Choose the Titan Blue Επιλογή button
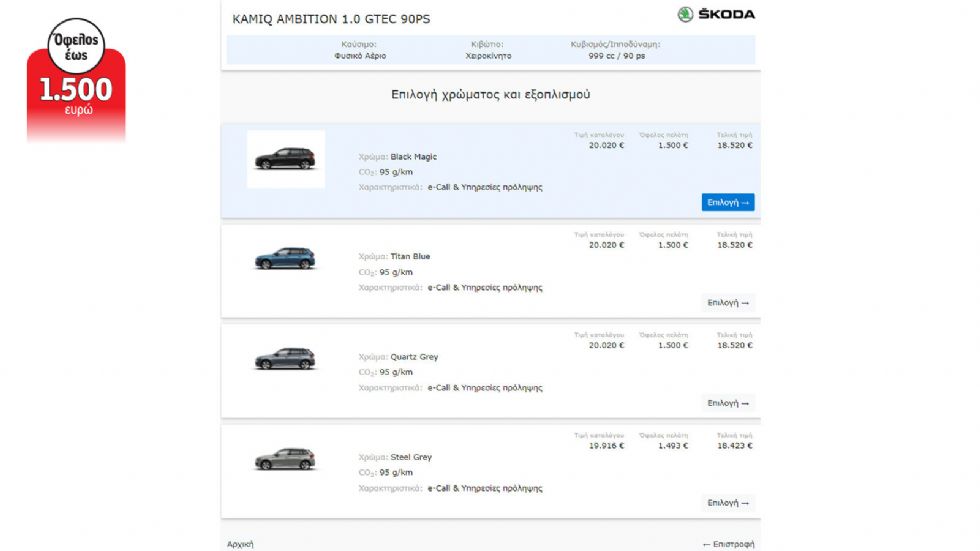 (x=728, y=303)
